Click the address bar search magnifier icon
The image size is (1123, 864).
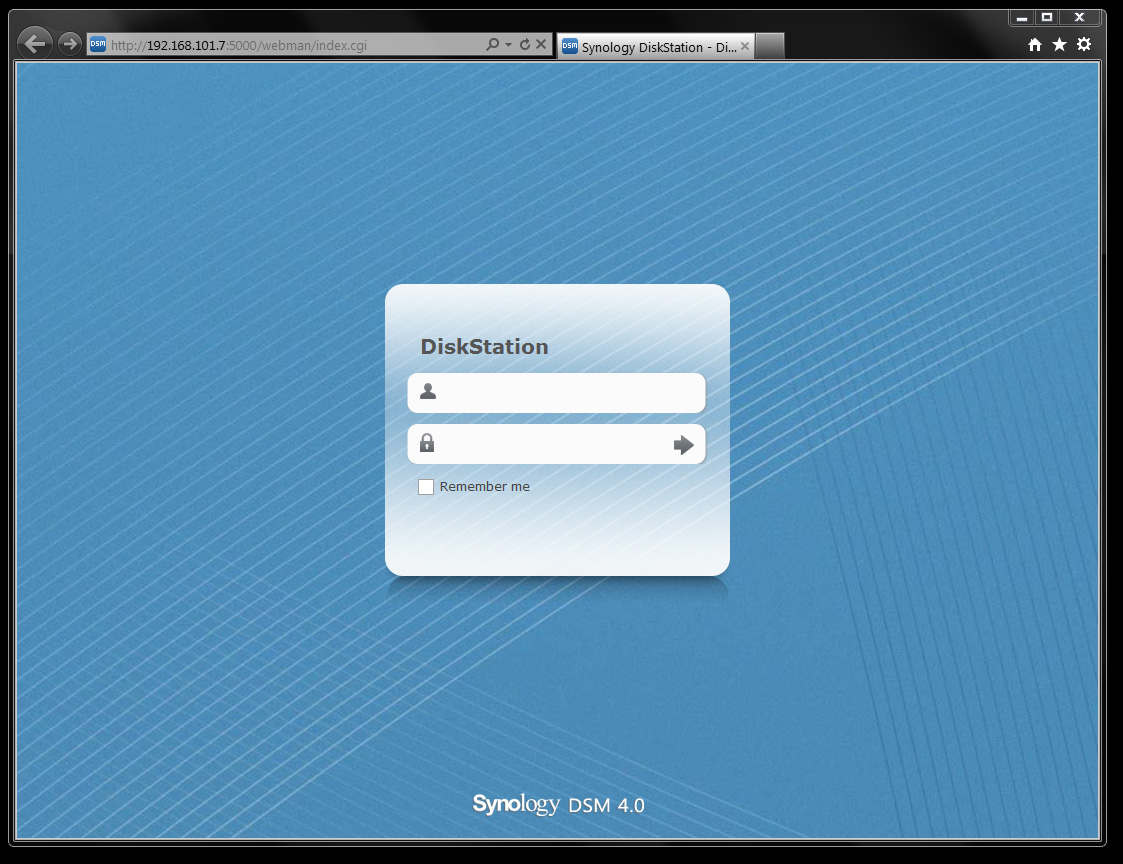(x=492, y=44)
